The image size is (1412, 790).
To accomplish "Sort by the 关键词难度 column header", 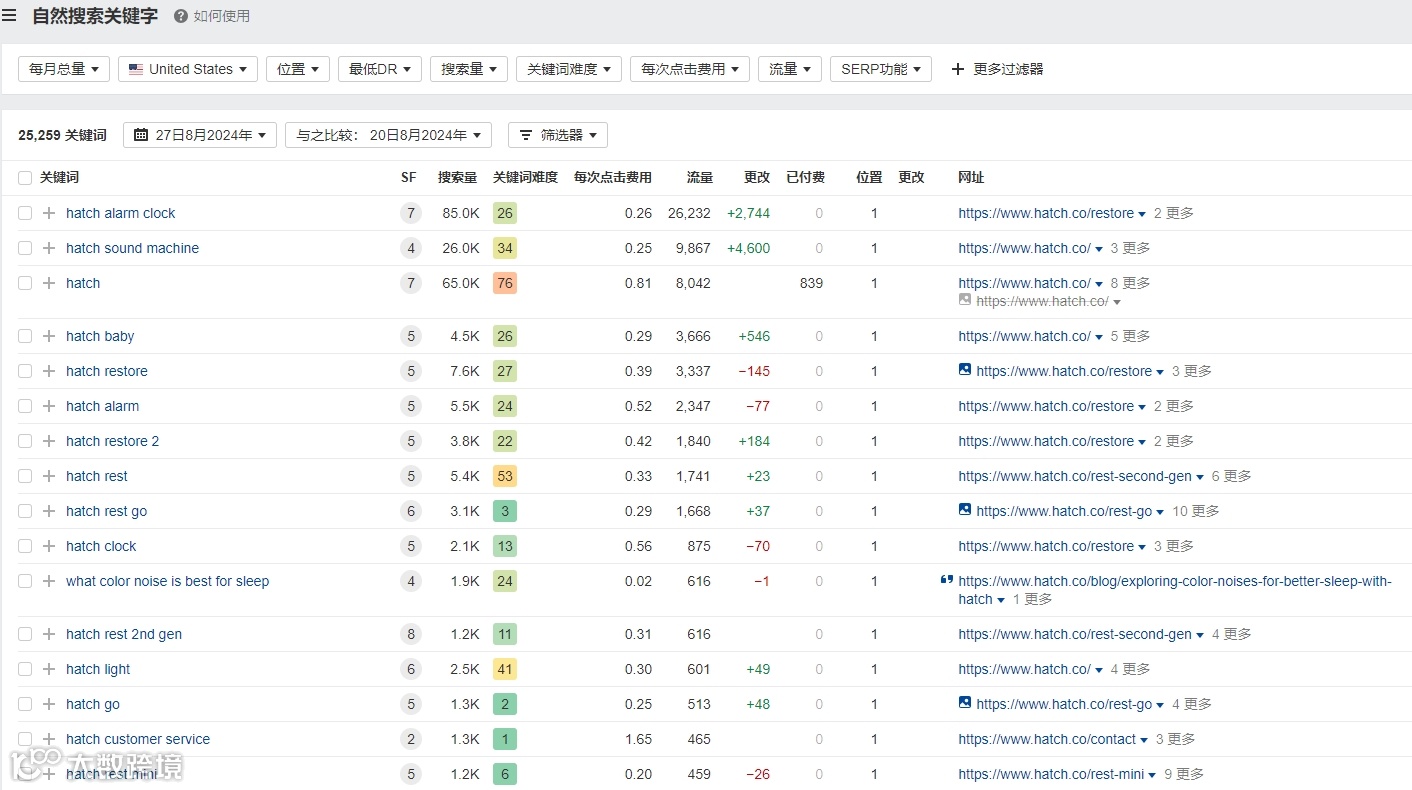I will [x=525, y=177].
